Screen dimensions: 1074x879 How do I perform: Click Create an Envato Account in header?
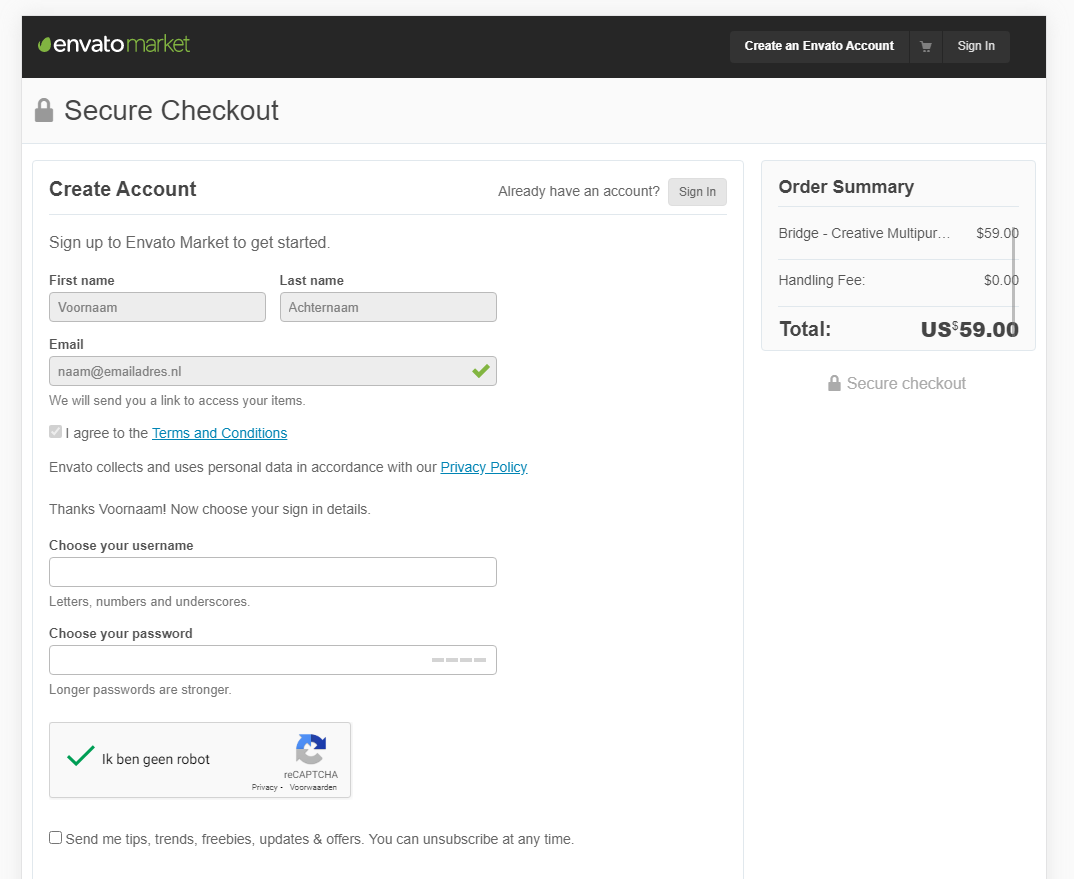tap(819, 47)
